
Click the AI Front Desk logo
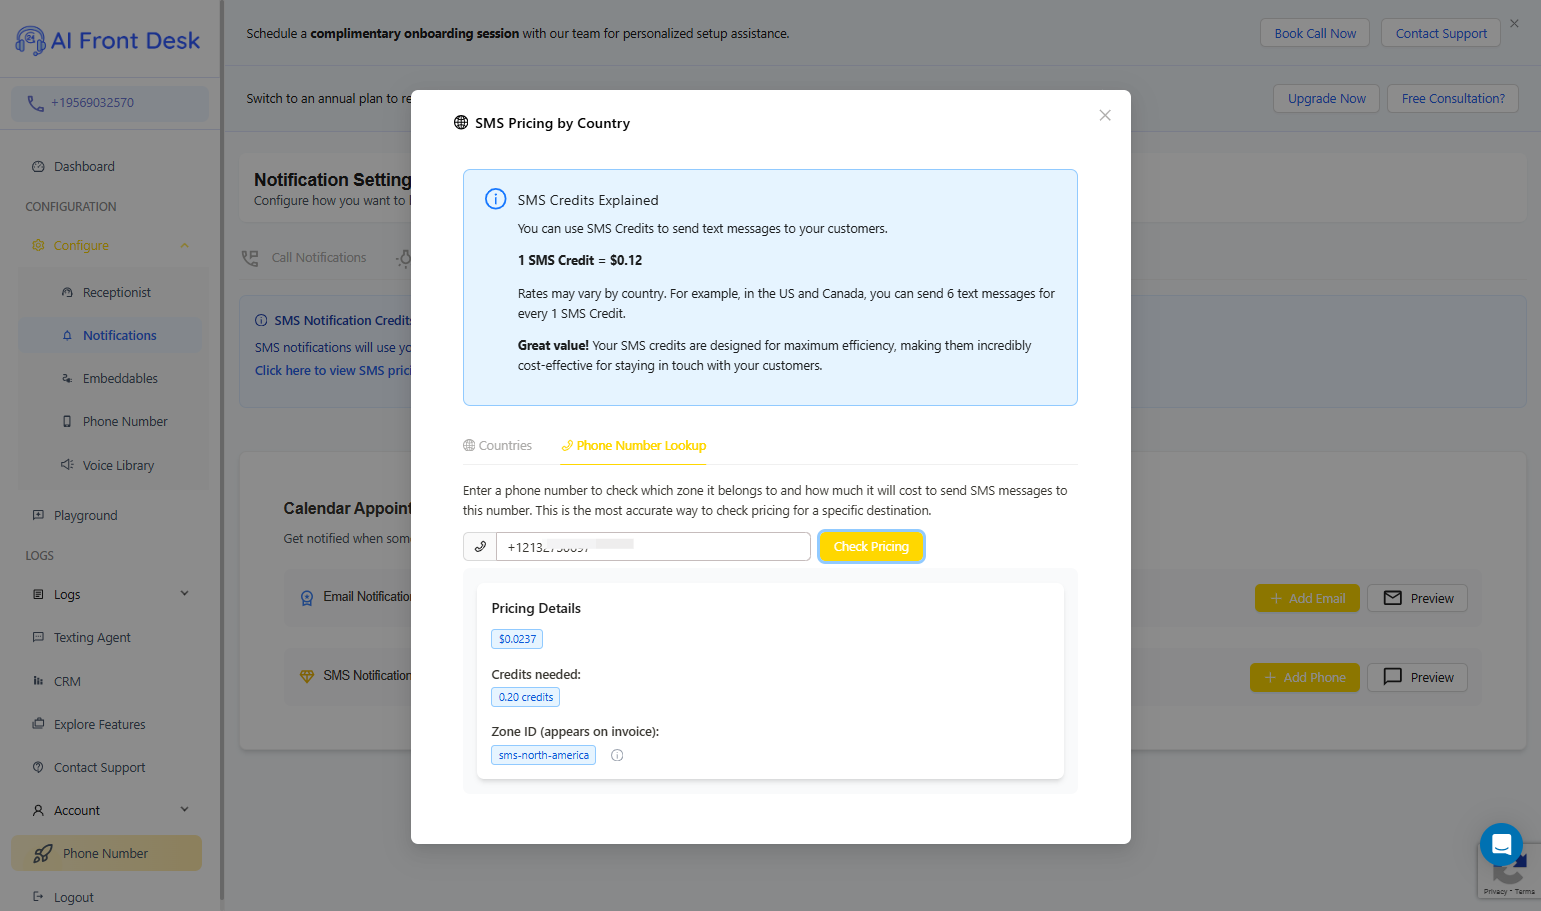pos(108,41)
